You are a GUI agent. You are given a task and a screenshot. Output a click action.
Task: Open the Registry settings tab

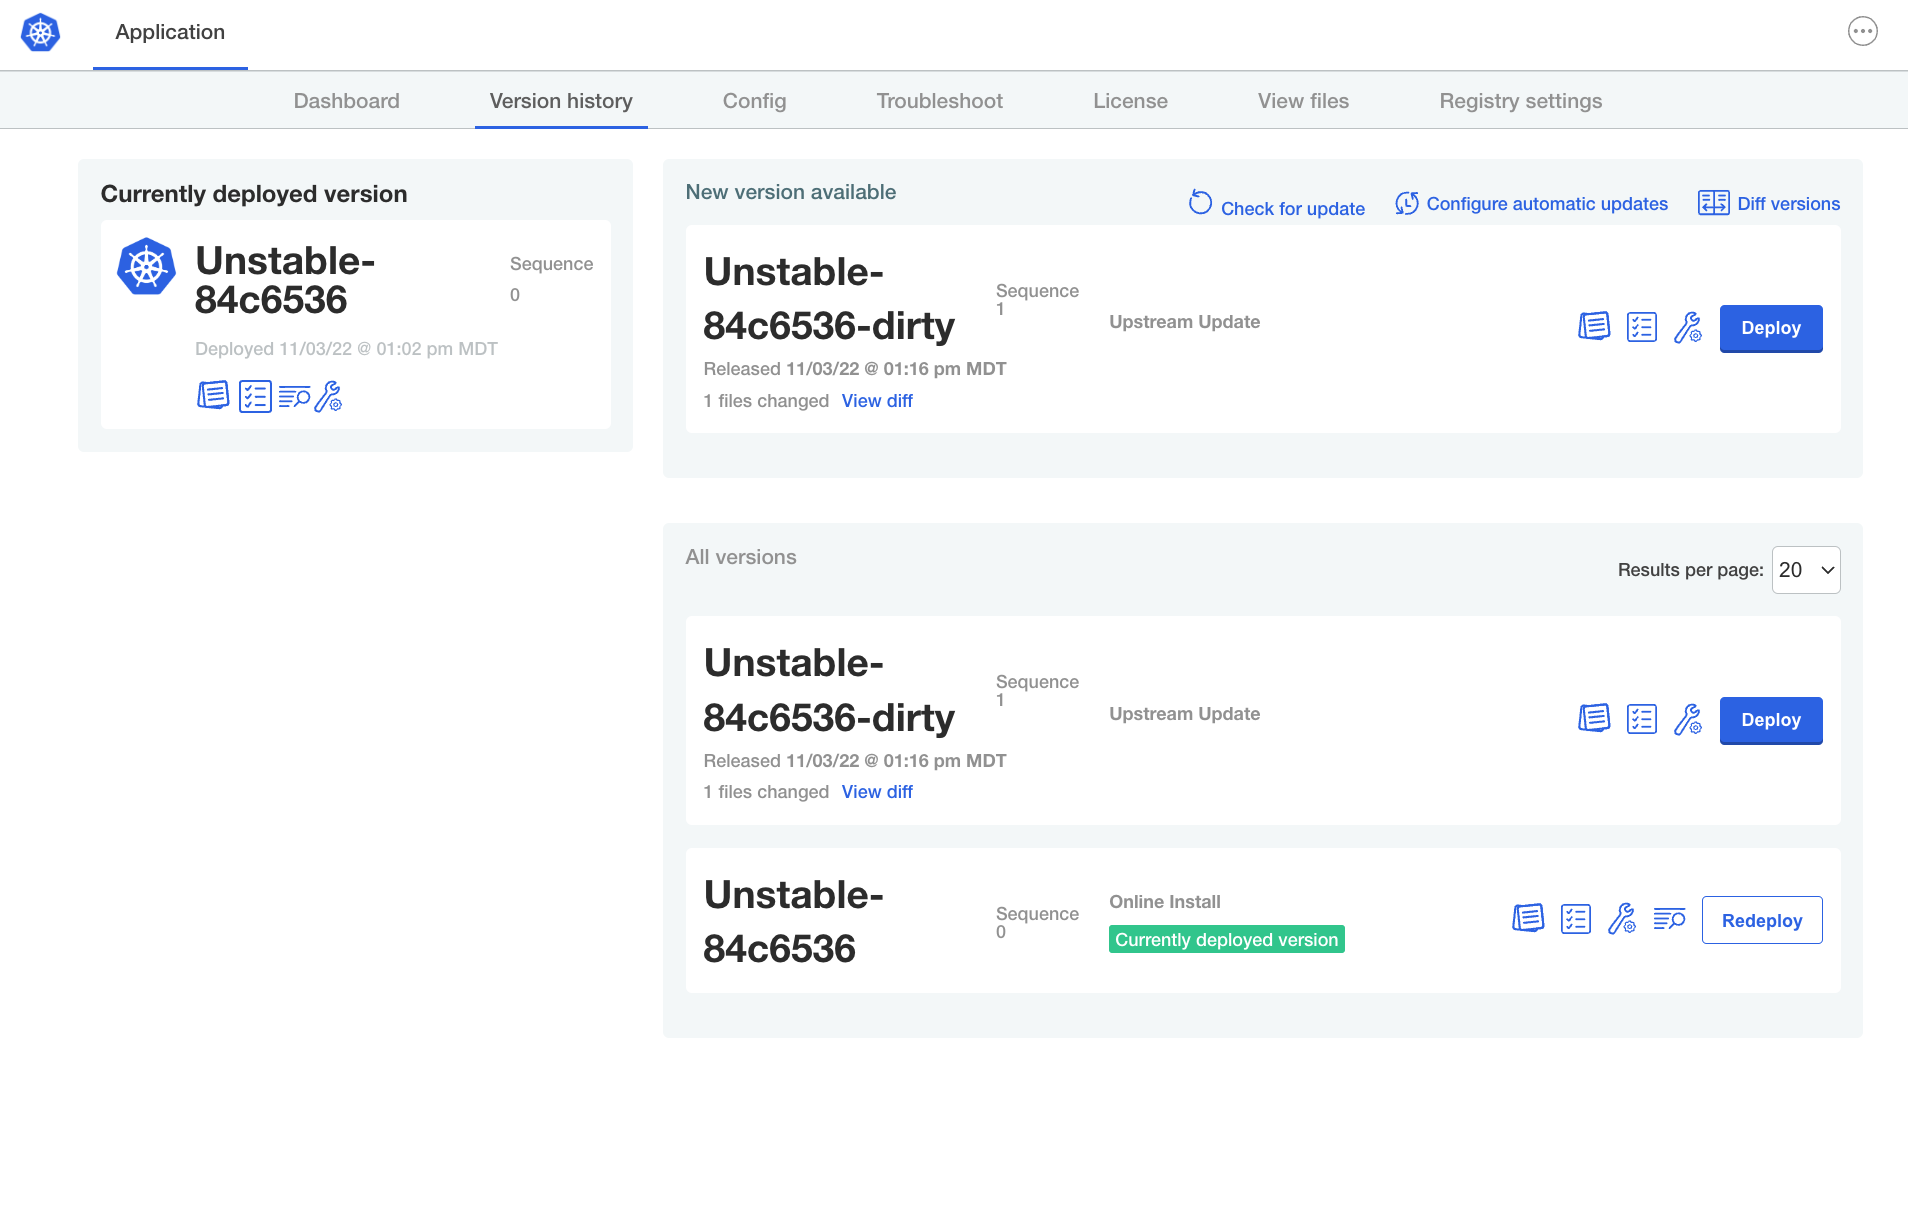point(1520,100)
